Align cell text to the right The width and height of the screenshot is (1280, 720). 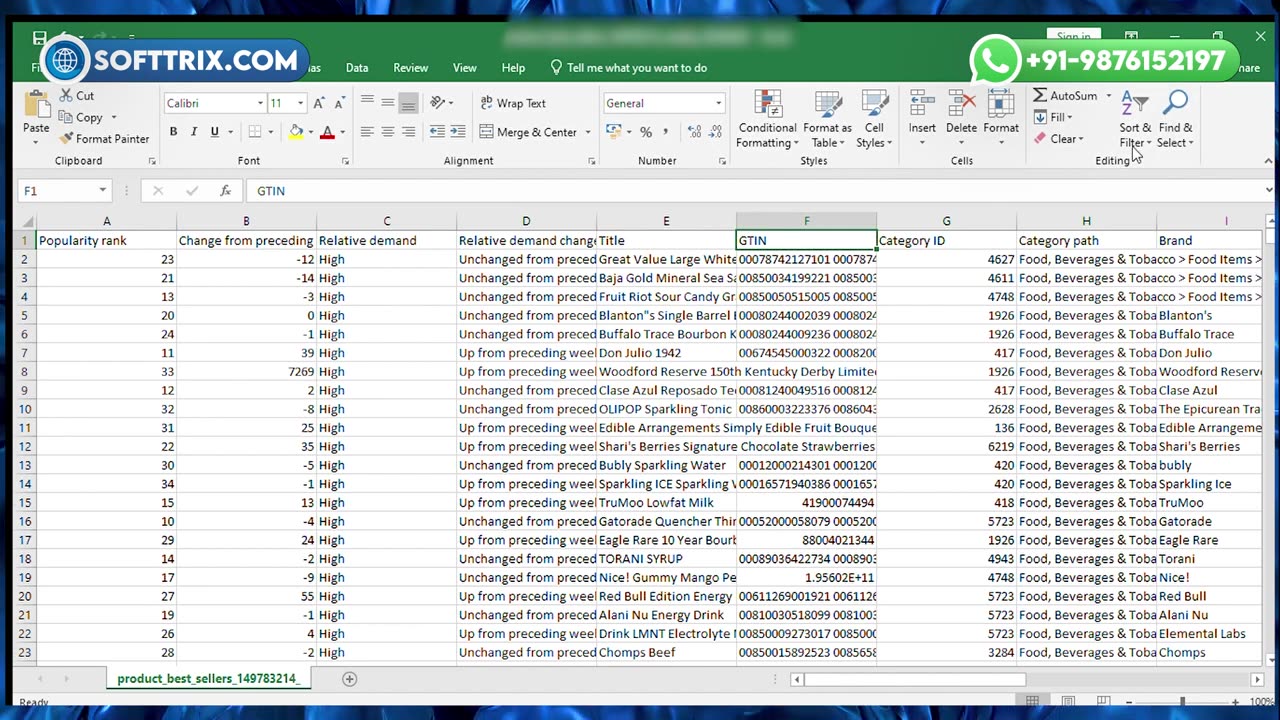[x=408, y=132]
